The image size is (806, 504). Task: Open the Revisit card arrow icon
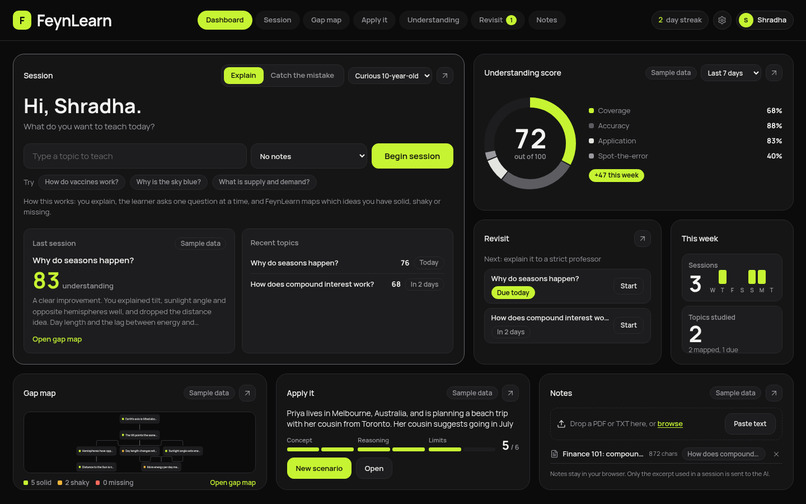click(x=642, y=239)
